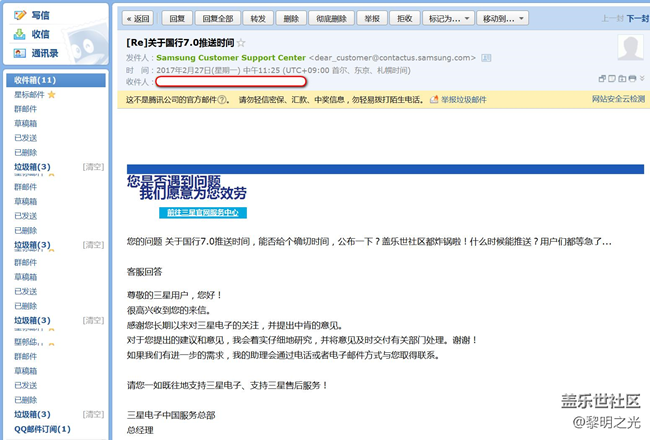Forward the email with 转发
The width and height of the screenshot is (650, 440).
[258, 19]
